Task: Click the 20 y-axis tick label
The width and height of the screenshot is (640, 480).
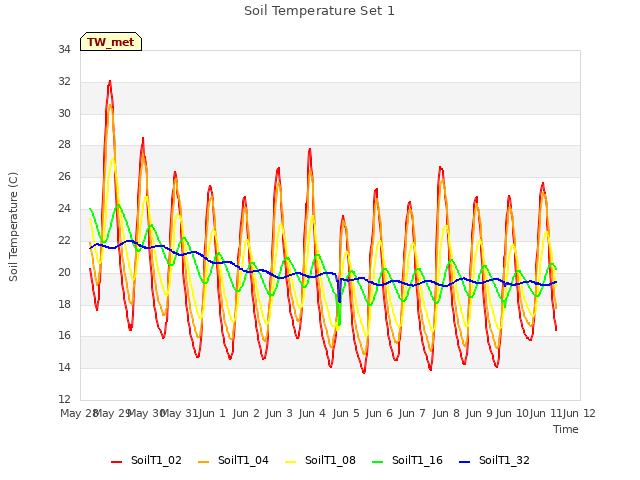Action: (64, 272)
